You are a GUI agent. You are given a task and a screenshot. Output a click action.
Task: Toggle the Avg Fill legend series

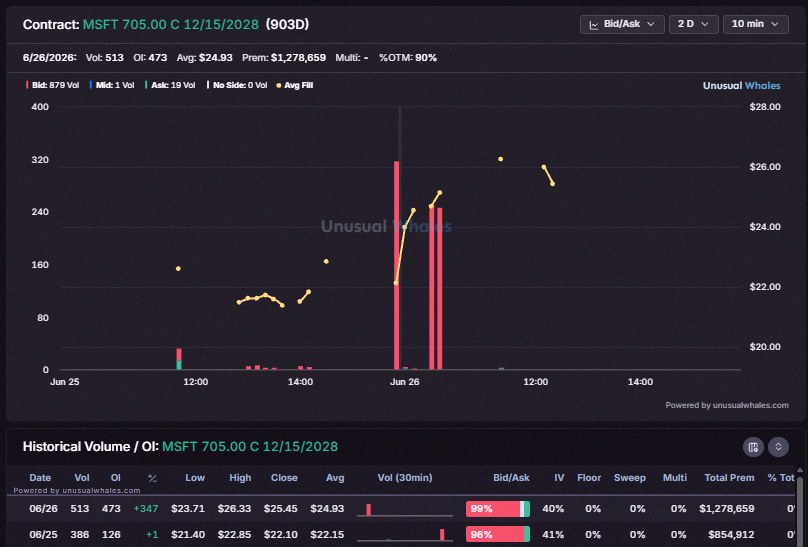[295, 86]
